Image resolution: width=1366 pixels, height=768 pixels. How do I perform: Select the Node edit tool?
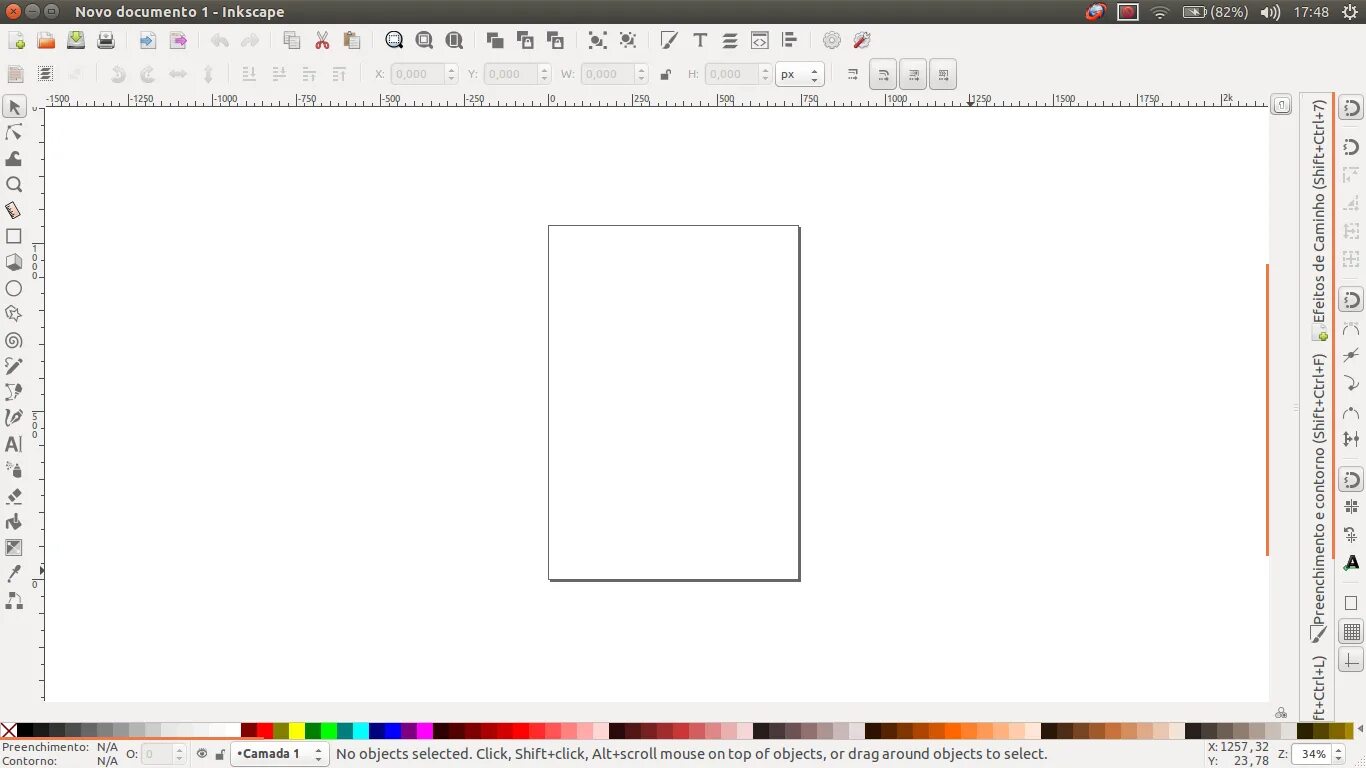14,133
